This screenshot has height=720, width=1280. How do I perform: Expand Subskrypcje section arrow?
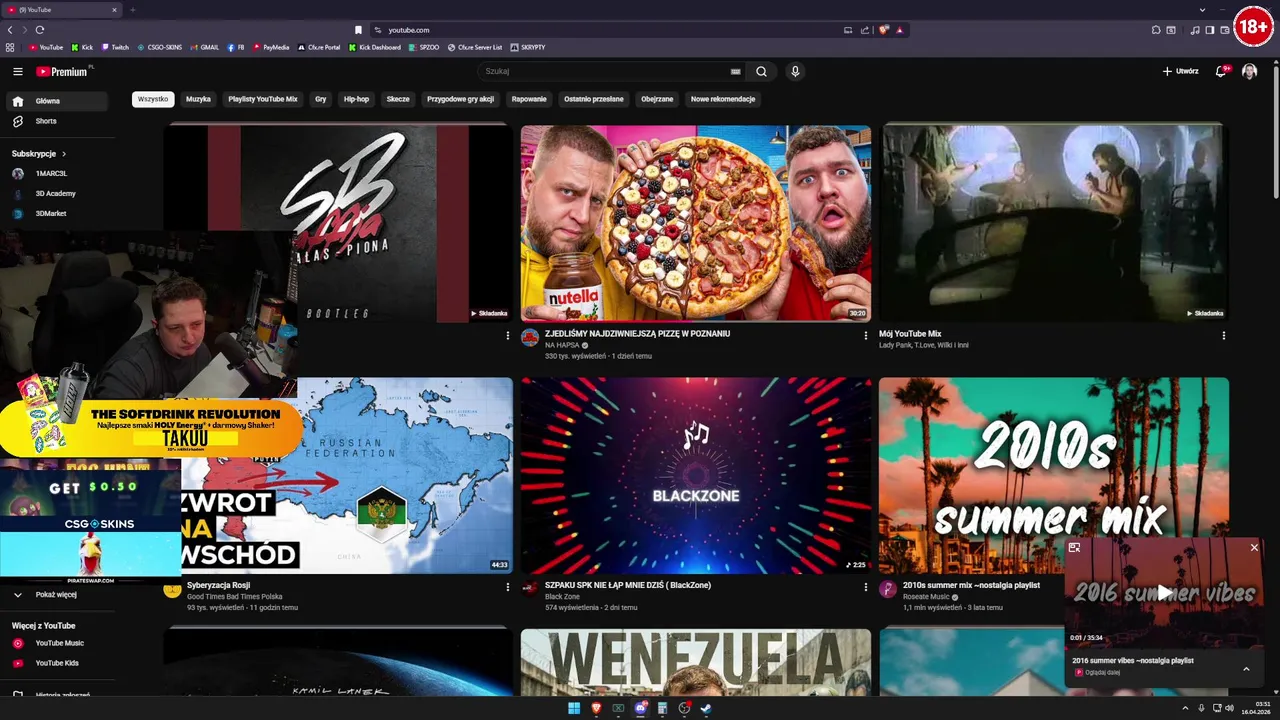[64, 154]
